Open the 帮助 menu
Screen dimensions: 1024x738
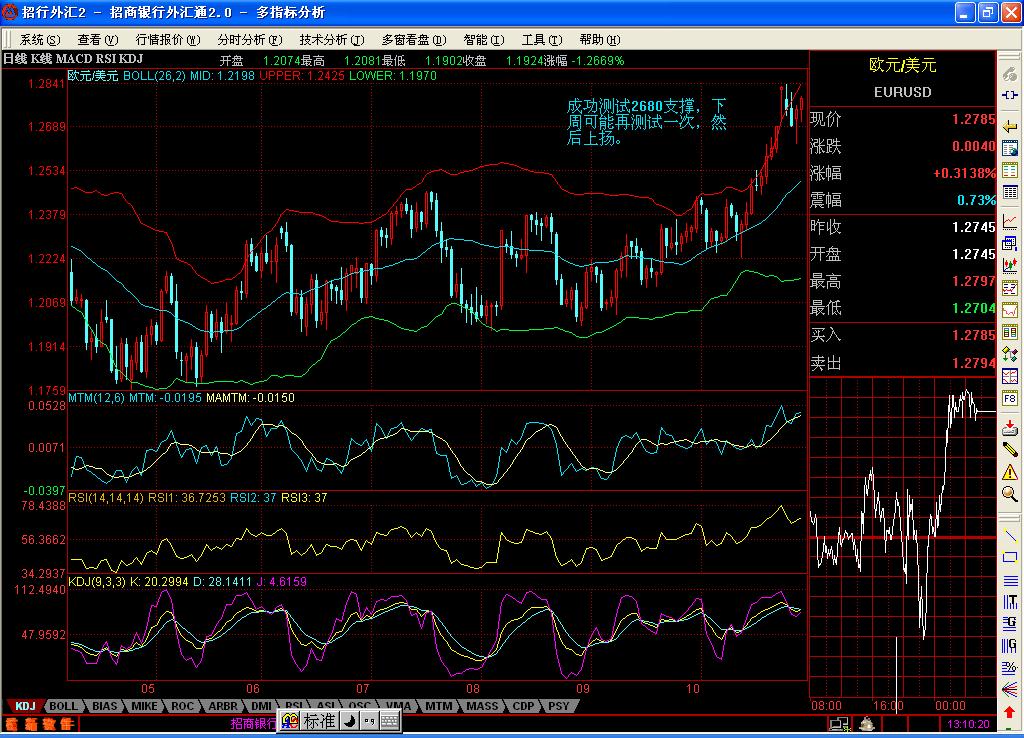(x=600, y=40)
